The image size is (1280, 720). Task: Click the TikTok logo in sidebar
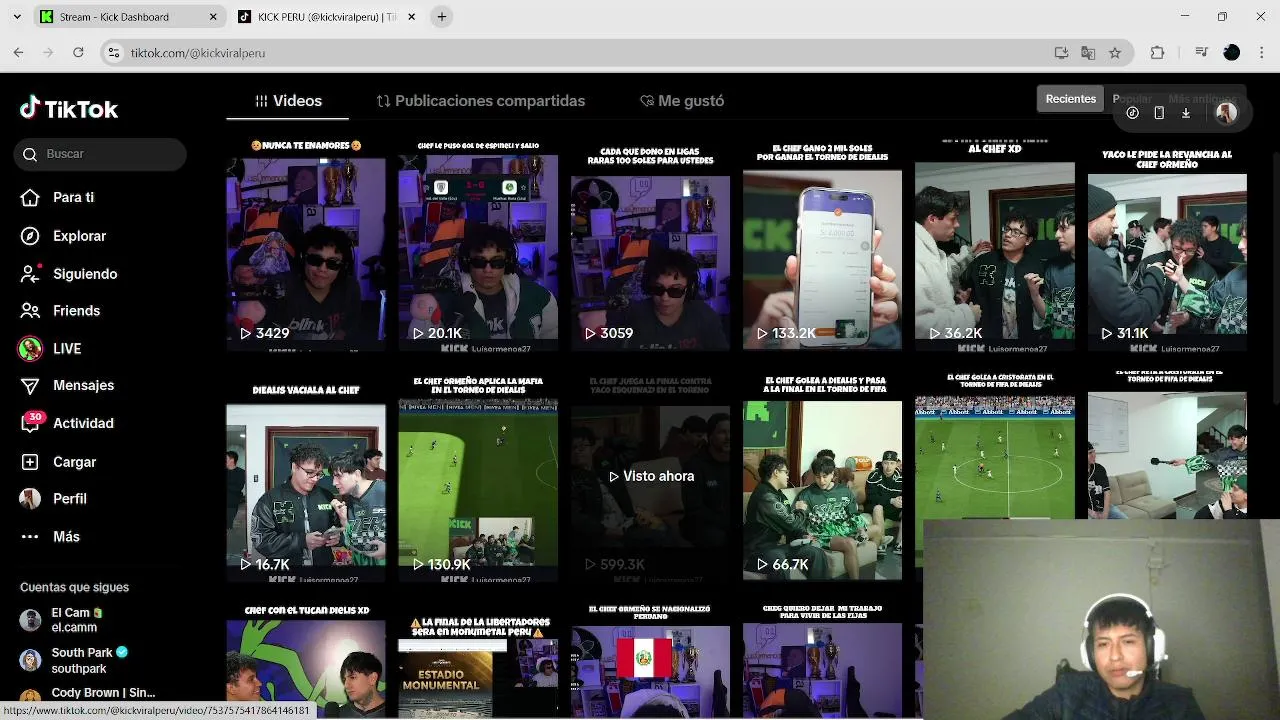click(69, 109)
